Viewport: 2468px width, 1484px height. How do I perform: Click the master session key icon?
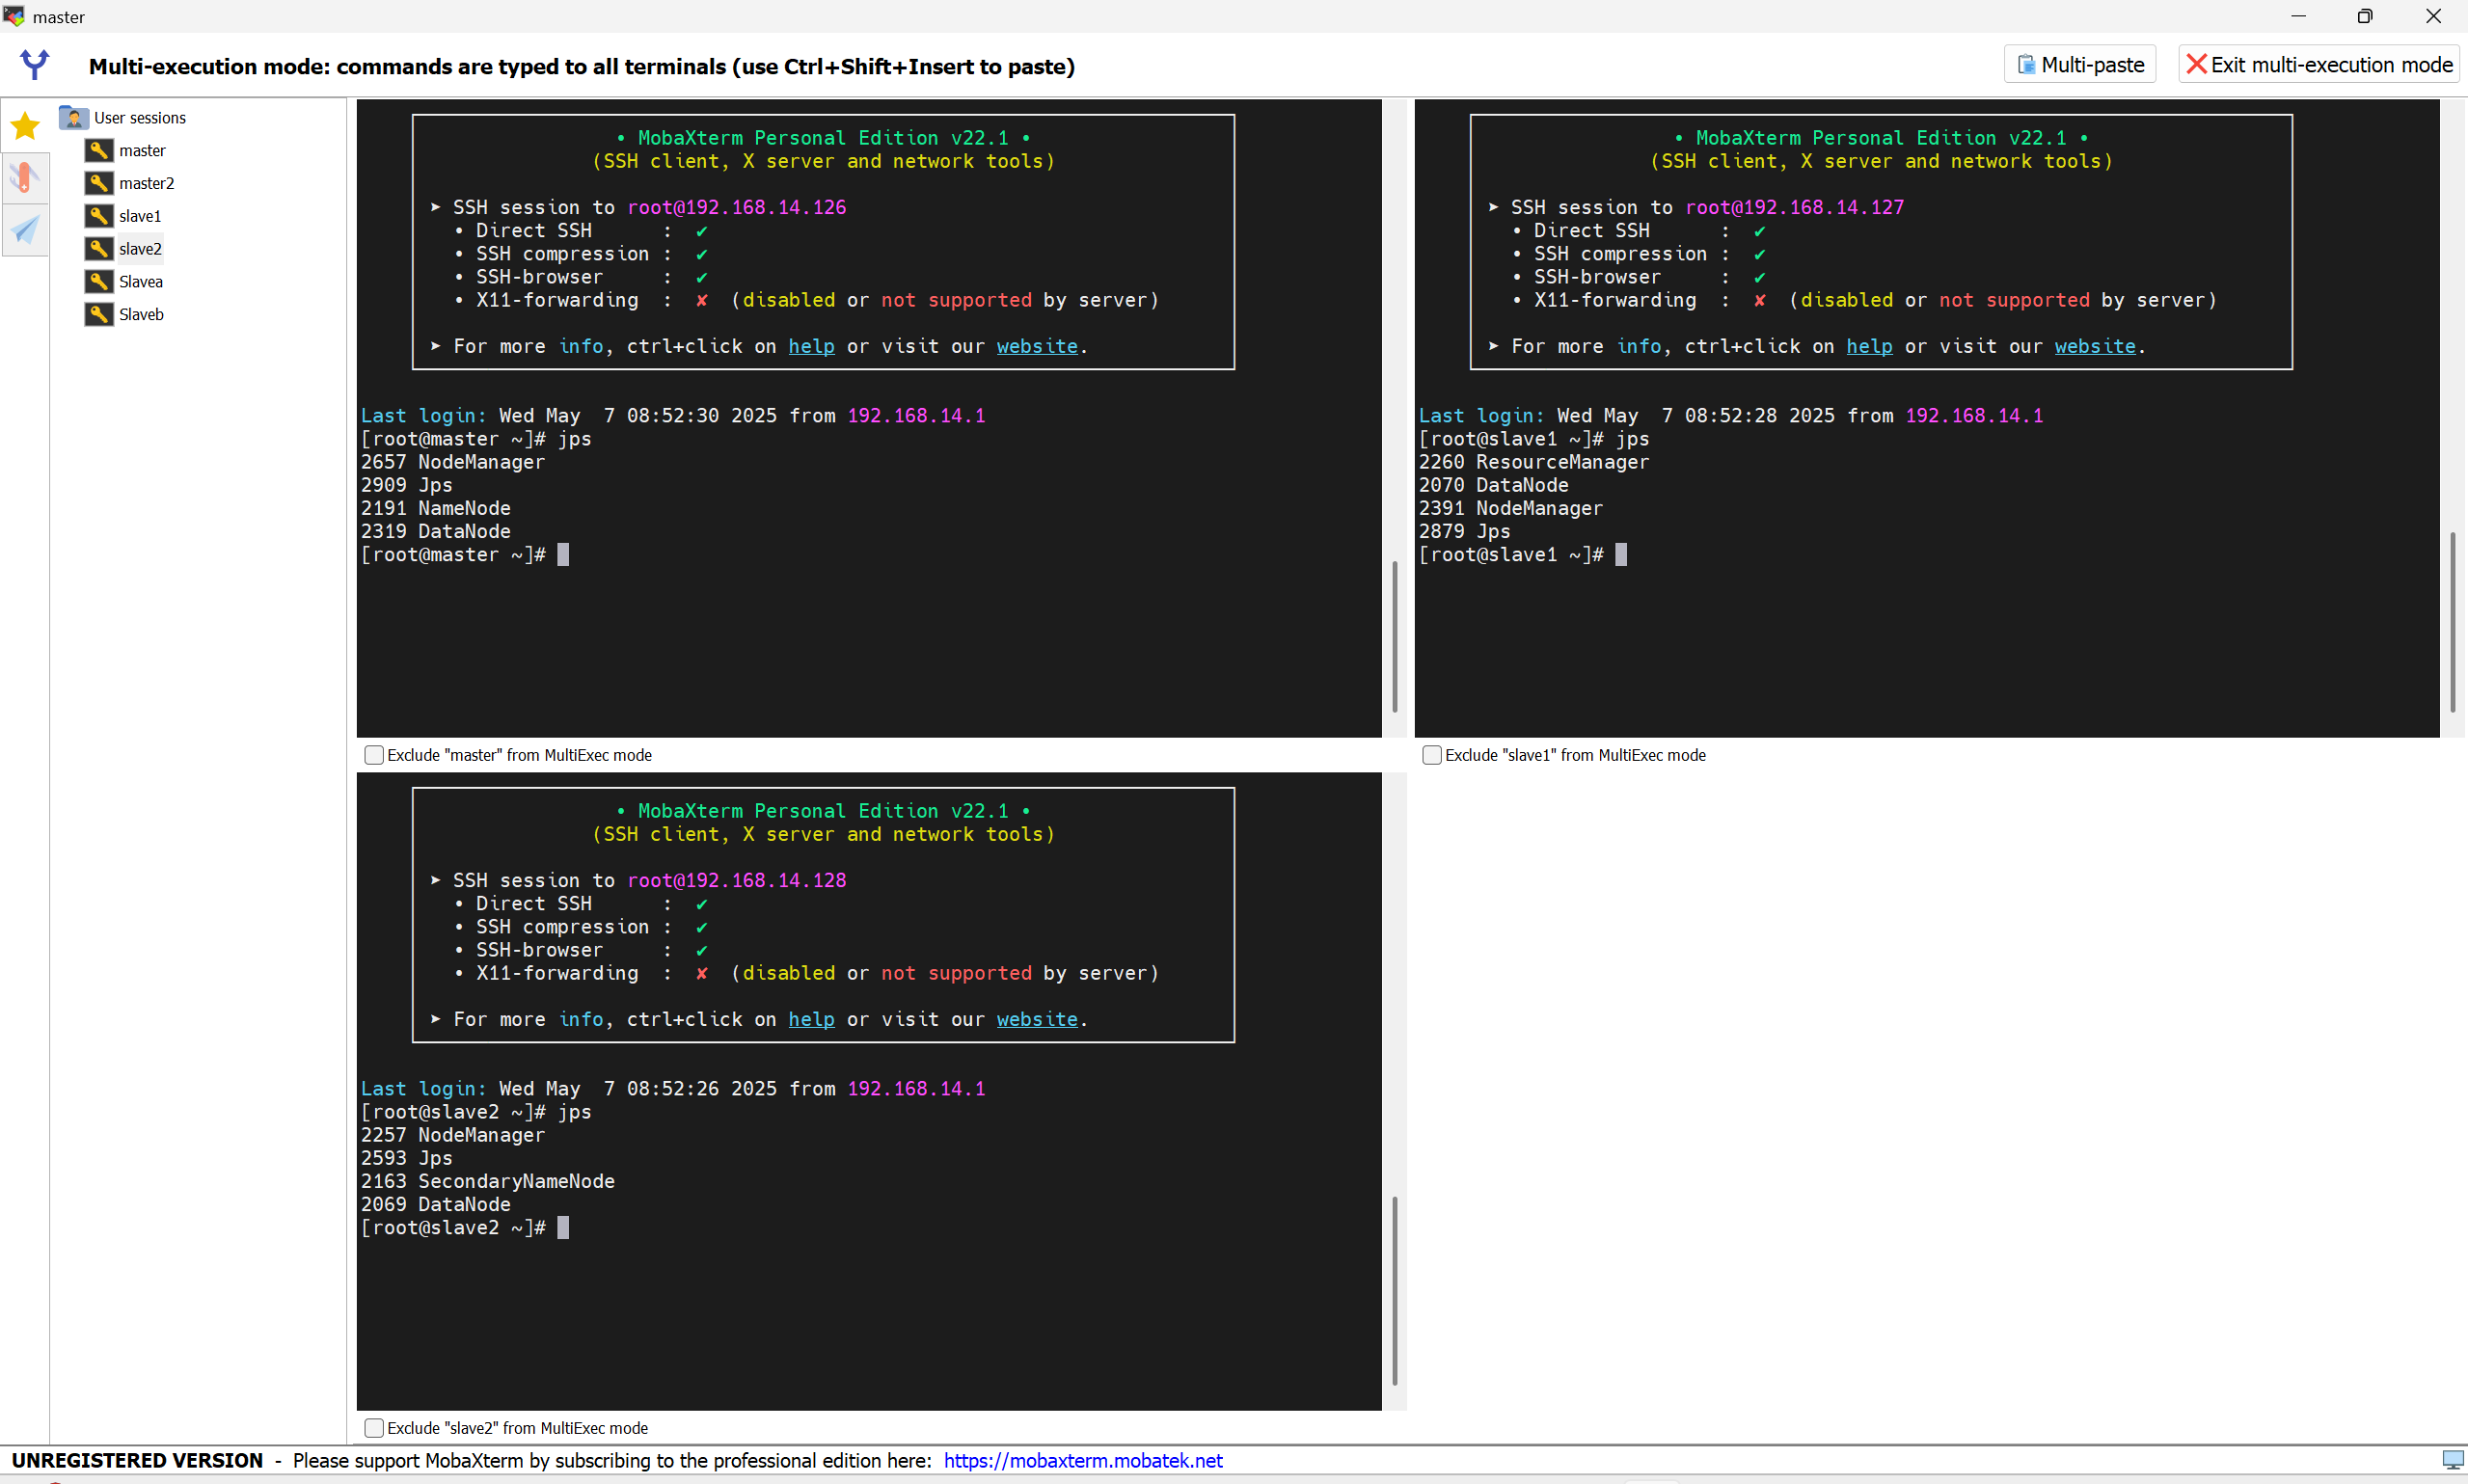point(98,150)
